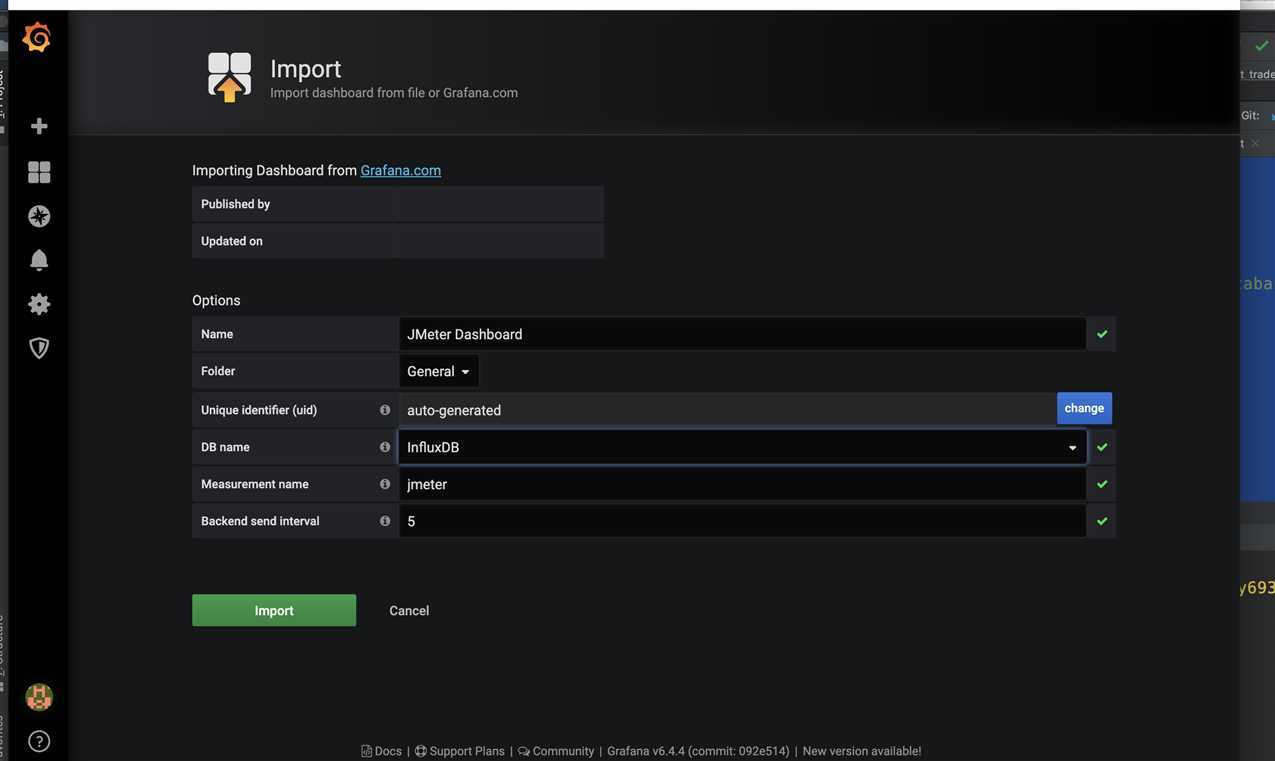Open the Grafana.com link
Image resolution: width=1275 pixels, height=761 pixels.
[400, 170]
